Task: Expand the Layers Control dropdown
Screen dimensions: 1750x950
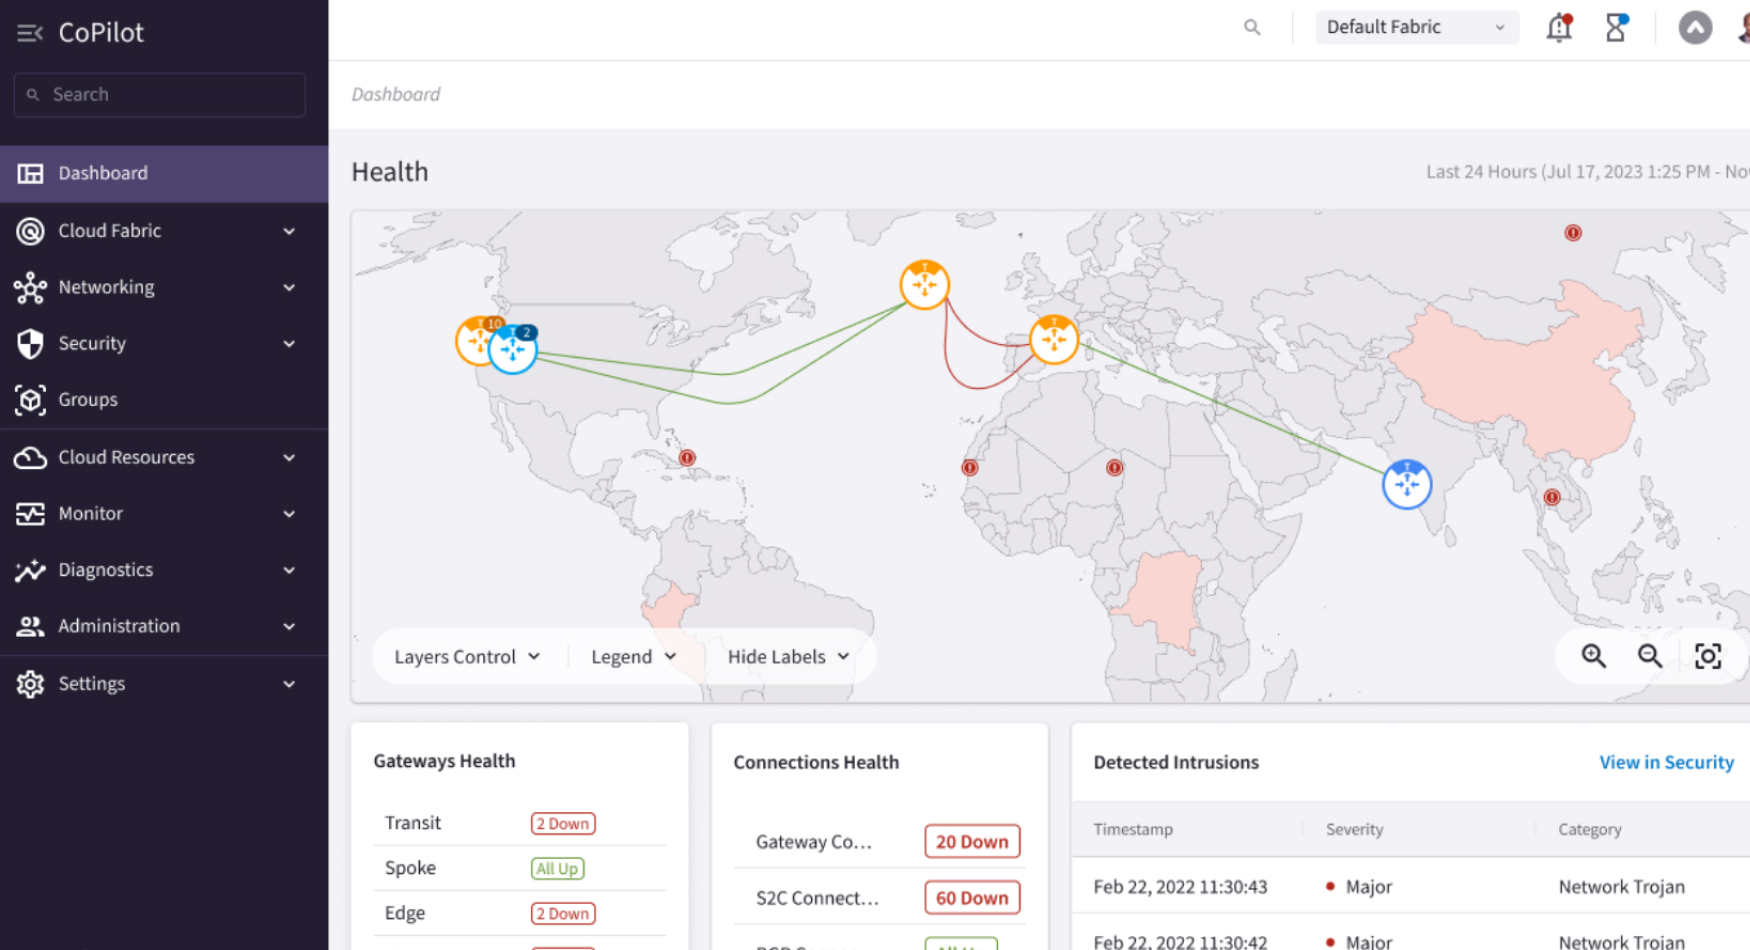Action: coord(466,657)
